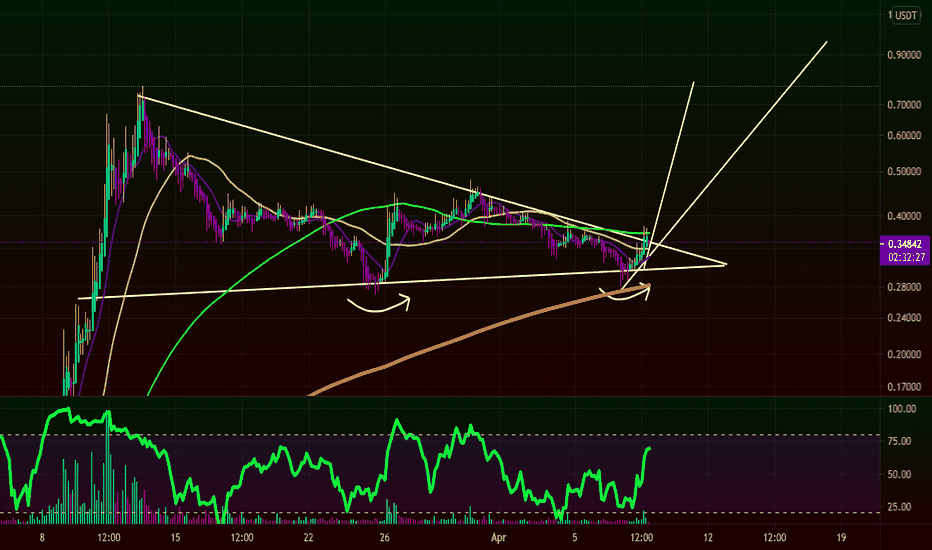Viewport: 932px width, 550px height.
Task: Click the current price label 0.34842
Action: (905, 244)
